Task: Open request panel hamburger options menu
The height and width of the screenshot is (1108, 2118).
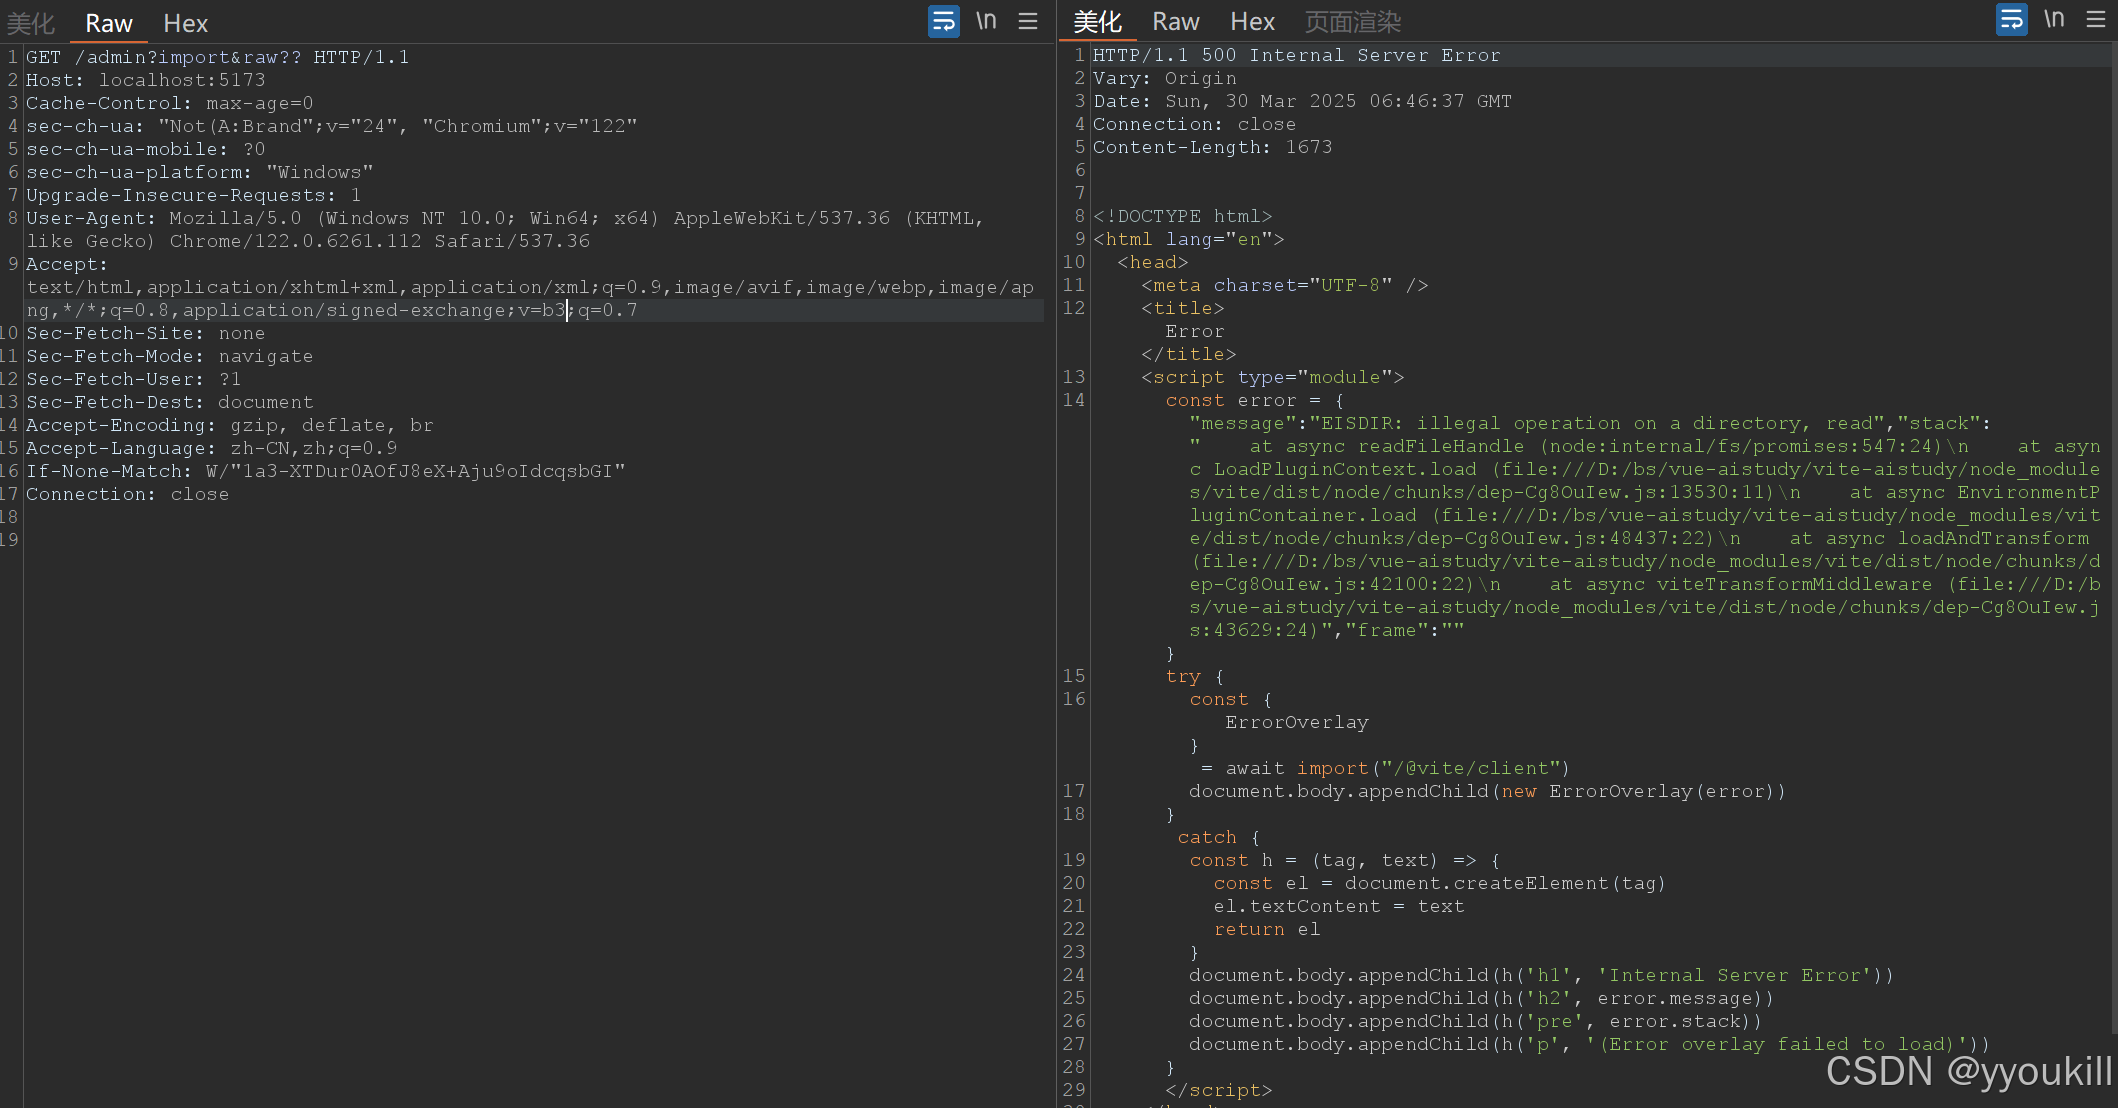Action: 1028,21
